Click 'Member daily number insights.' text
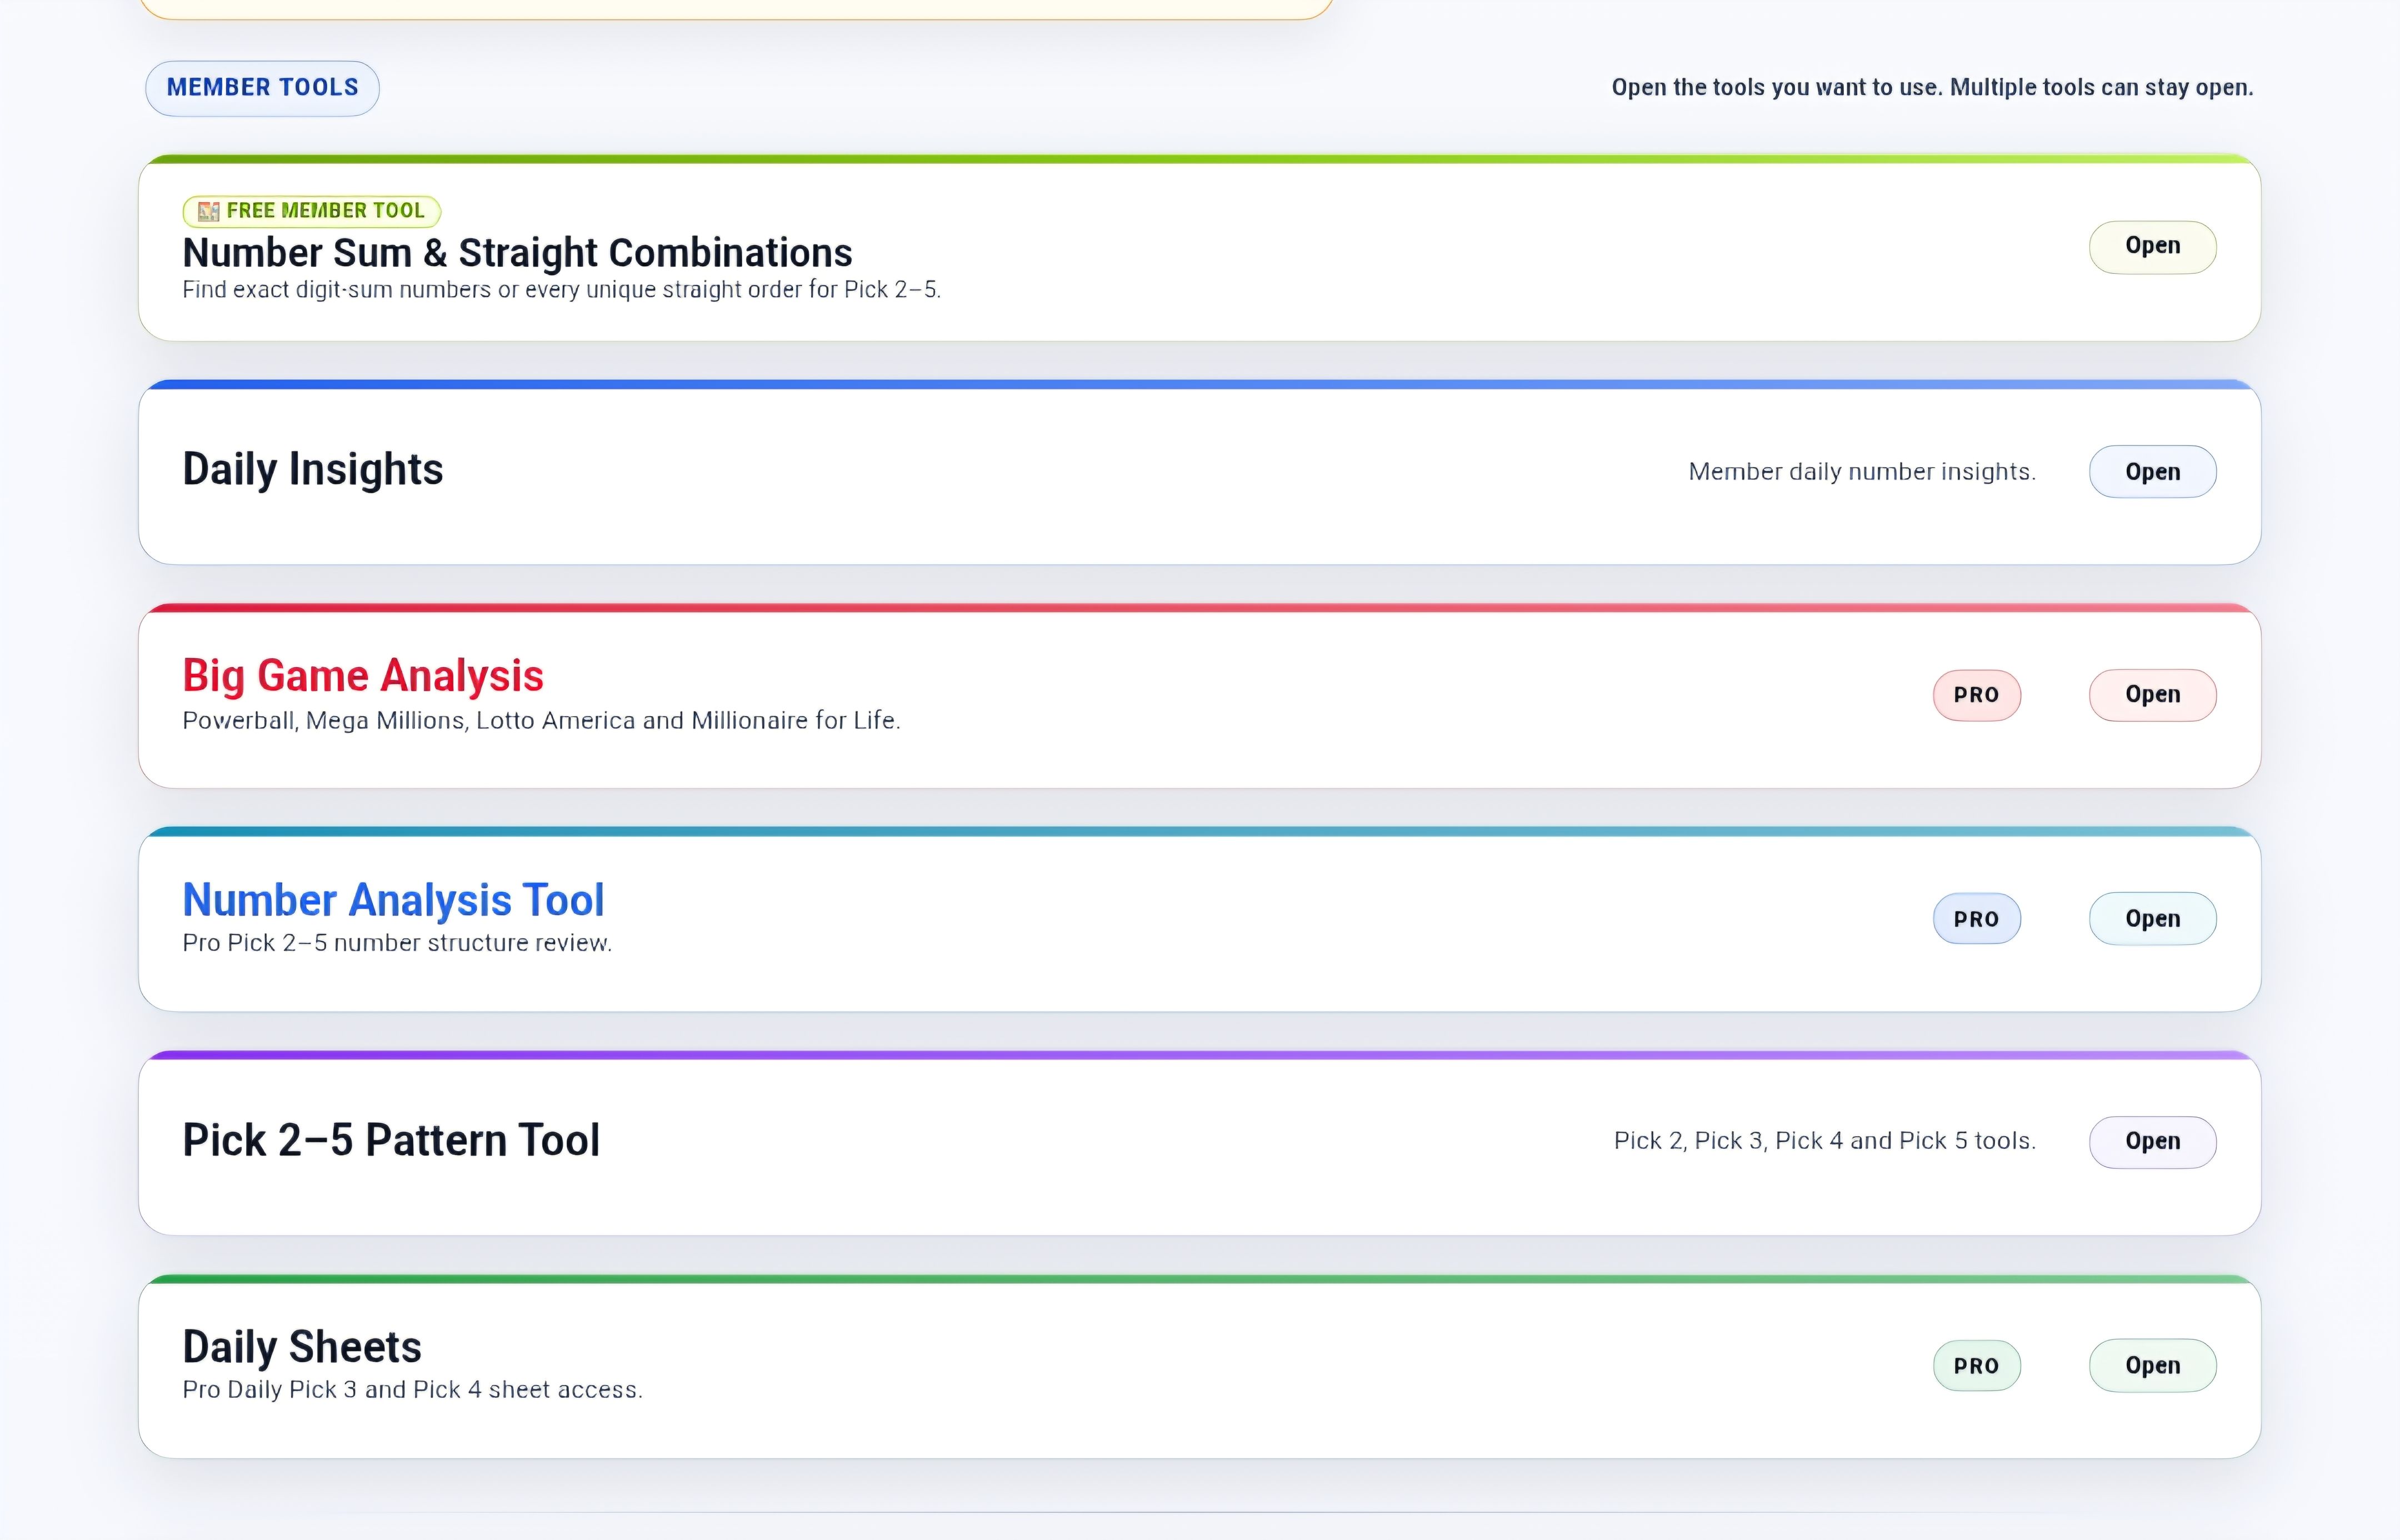The height and width of the screenshot is (1540, 2400). click(1862, 472)
